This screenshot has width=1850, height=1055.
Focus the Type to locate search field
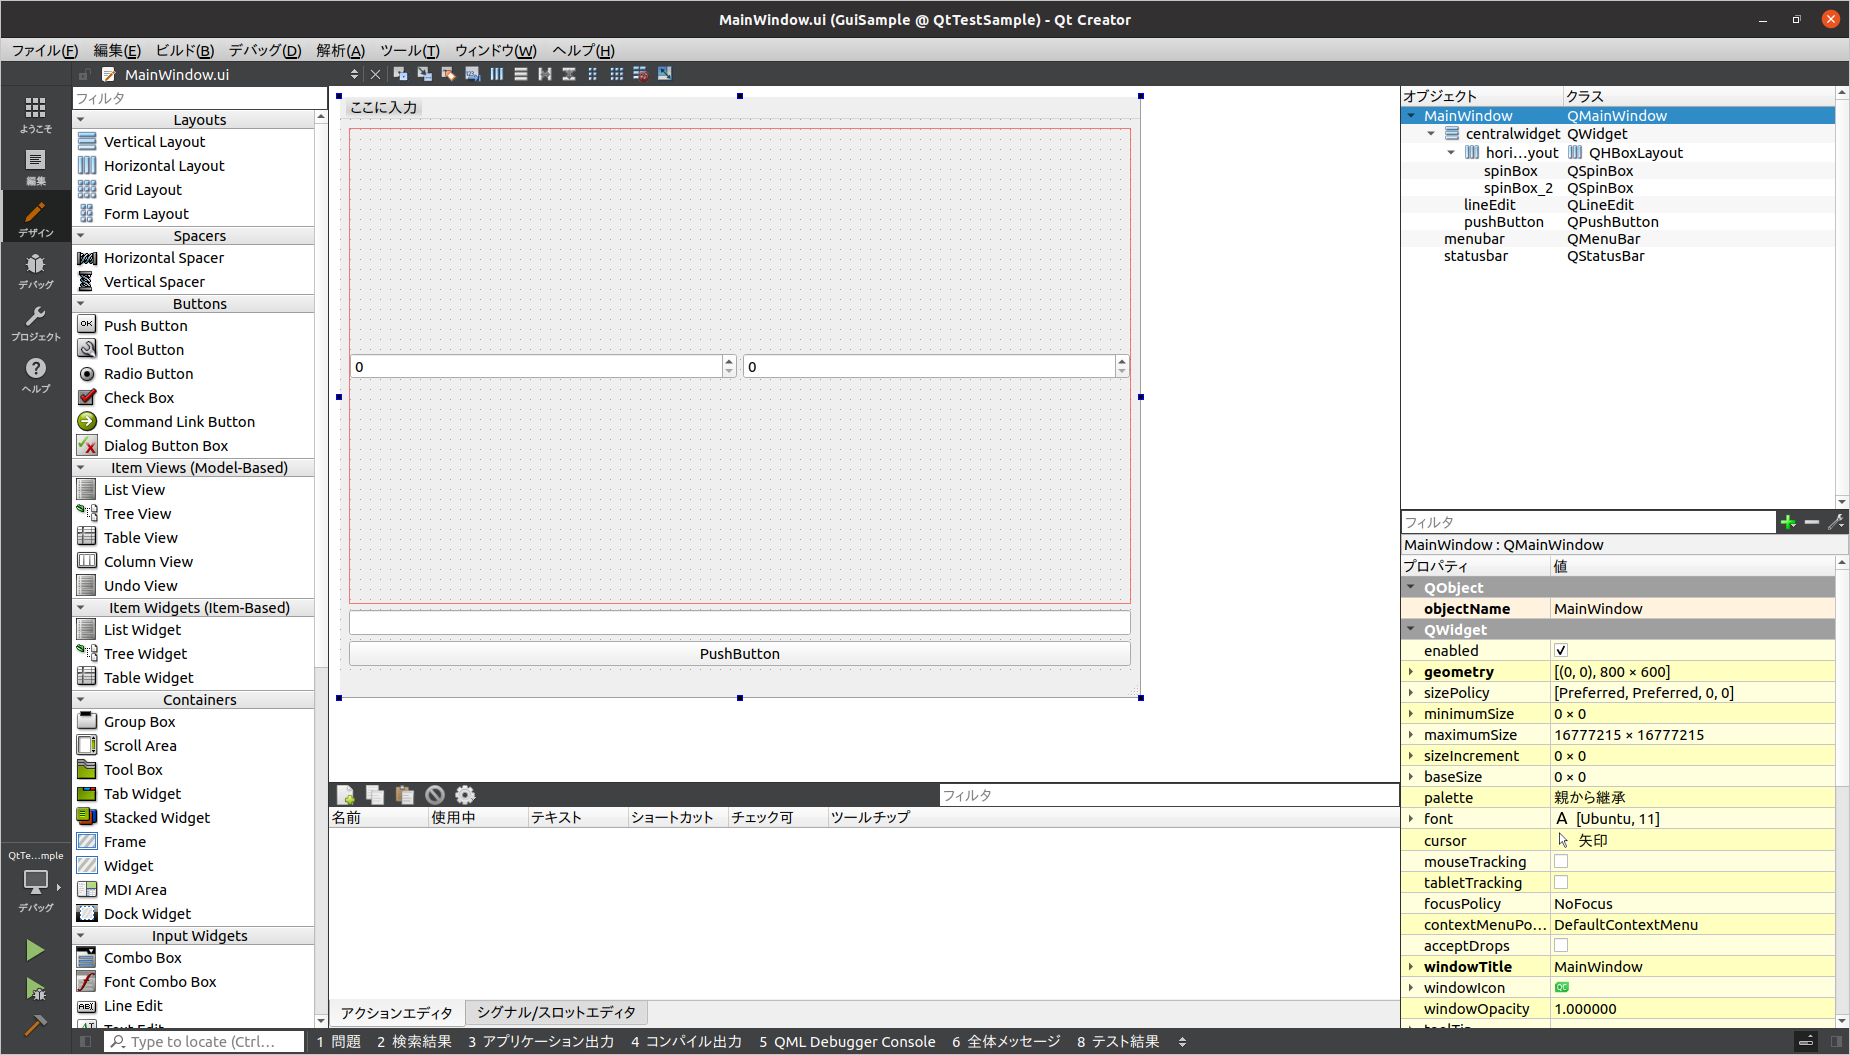205,1042
